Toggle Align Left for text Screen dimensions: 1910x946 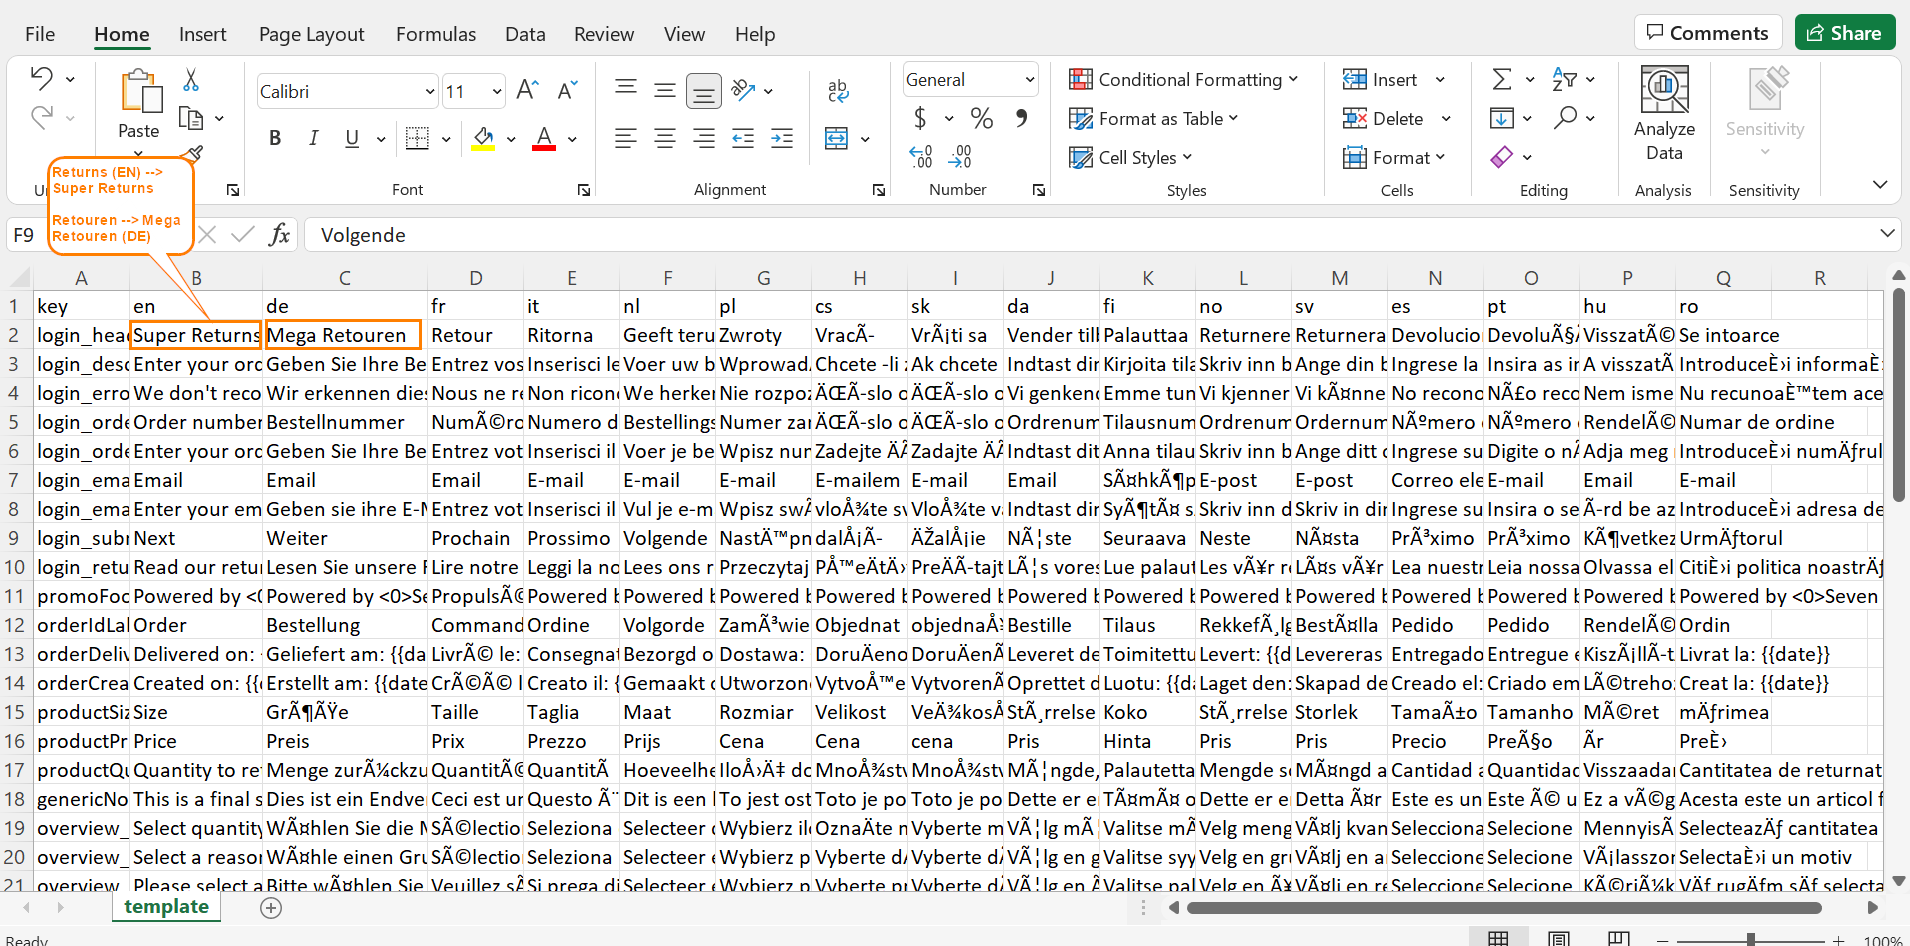pos(626,138)
